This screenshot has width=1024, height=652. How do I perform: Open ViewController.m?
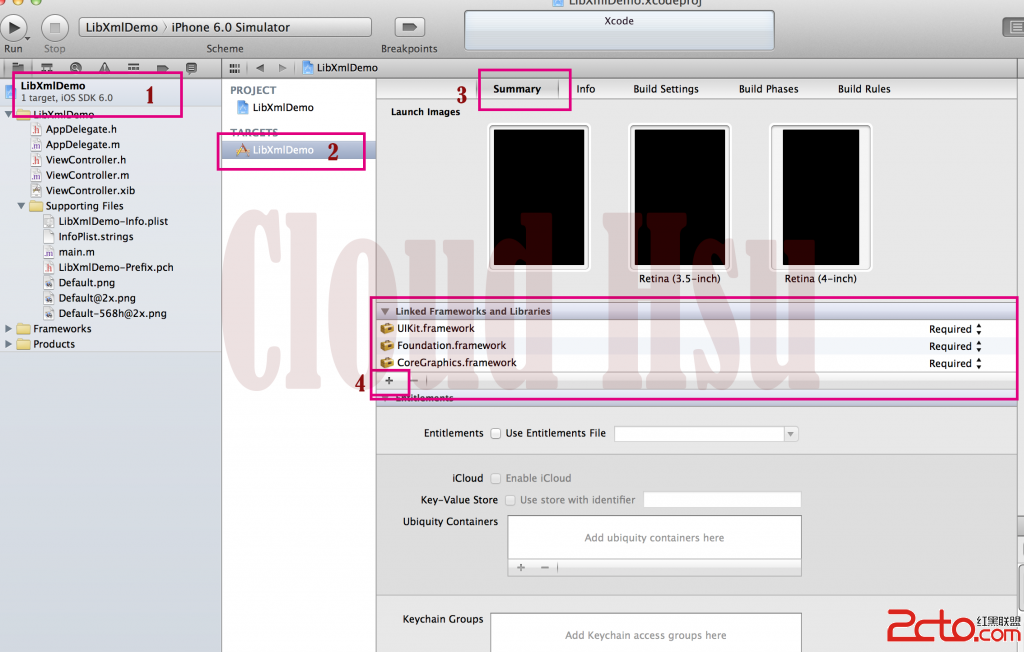(x=87, y=175)
